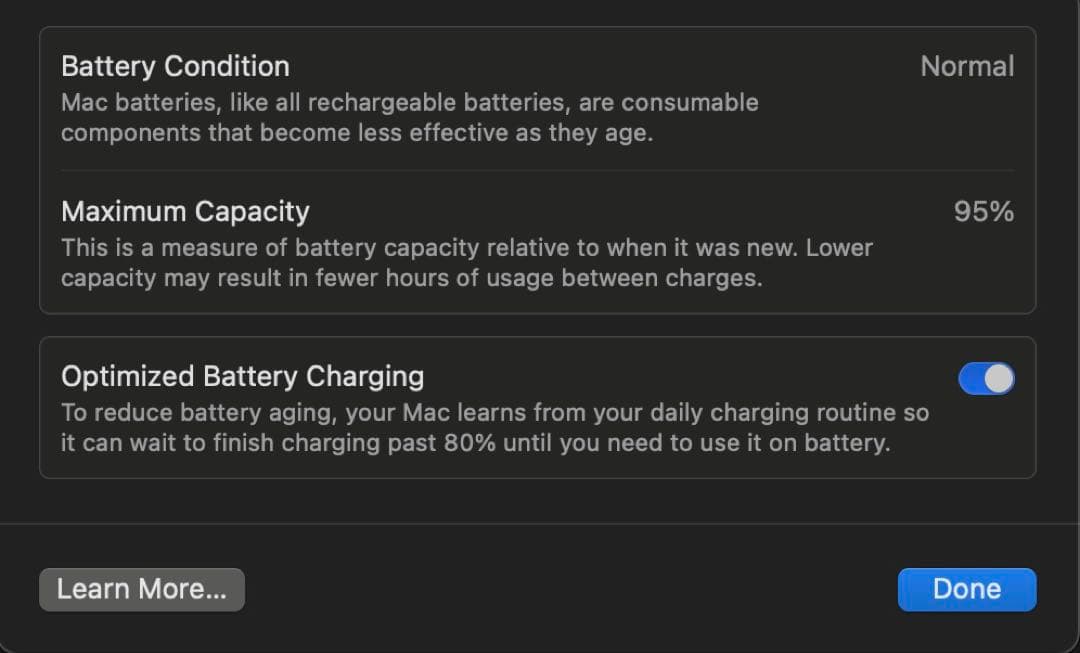
Task: Select the Maximum Capacity label
Action: pyautogui.click(x=185, y=211)
